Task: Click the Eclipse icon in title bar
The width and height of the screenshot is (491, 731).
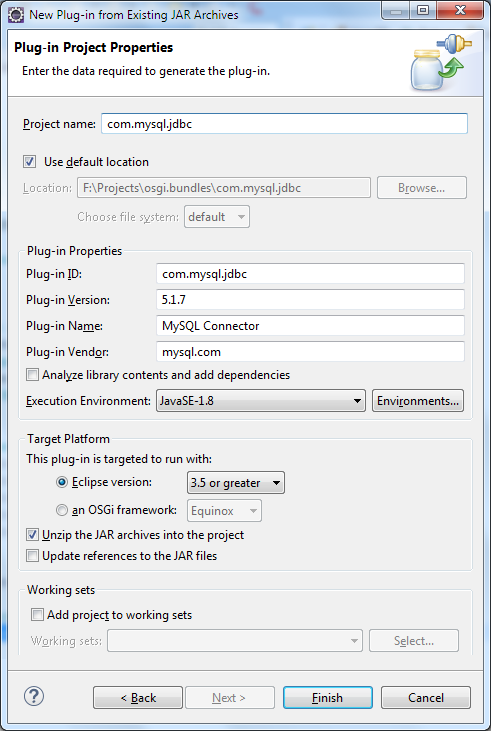Action: [16, 14]
